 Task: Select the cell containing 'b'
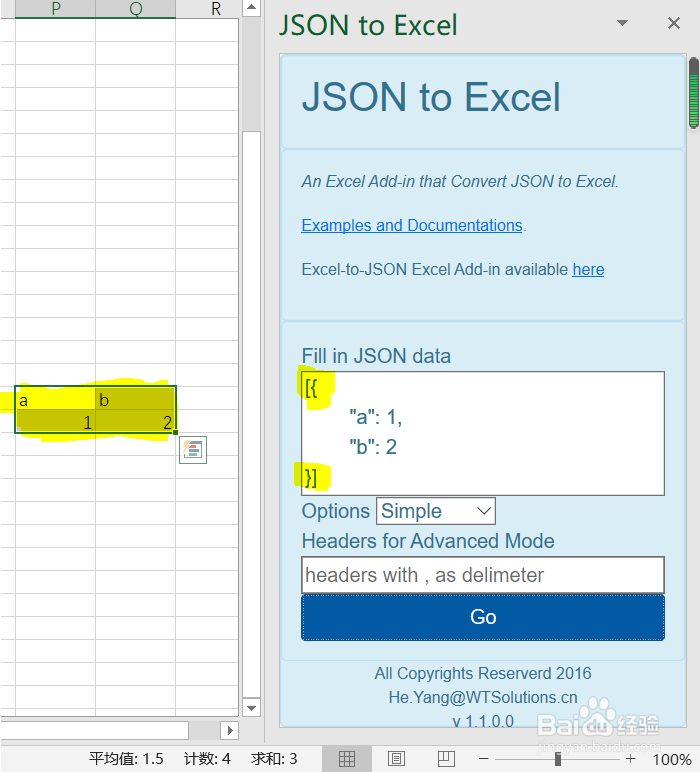coord(135,398)
